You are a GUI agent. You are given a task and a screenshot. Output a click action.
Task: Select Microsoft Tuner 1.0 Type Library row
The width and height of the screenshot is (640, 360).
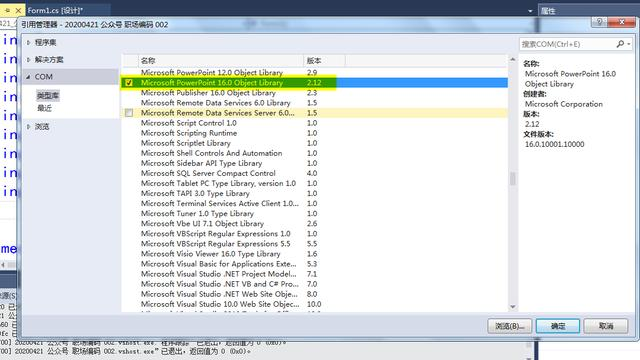[x=314, y=213]
